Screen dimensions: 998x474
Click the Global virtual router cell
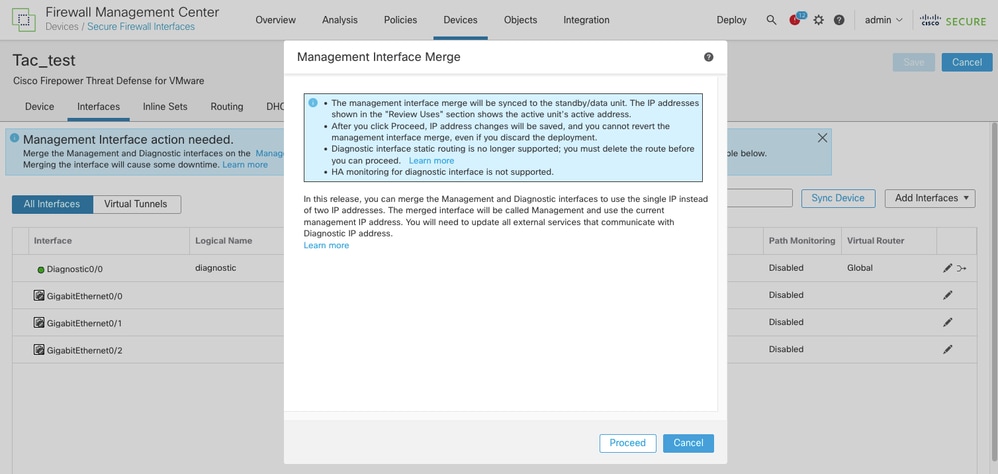click(860, 268)
